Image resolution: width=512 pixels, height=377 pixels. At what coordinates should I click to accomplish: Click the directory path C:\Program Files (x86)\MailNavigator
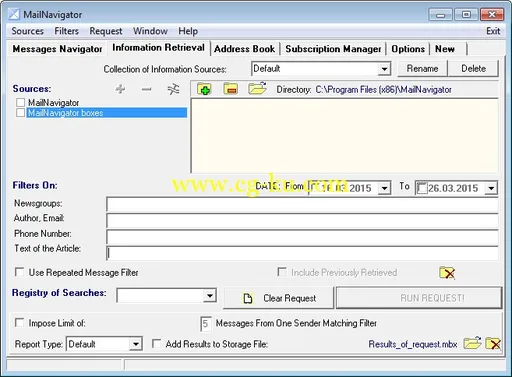(383, 90)
